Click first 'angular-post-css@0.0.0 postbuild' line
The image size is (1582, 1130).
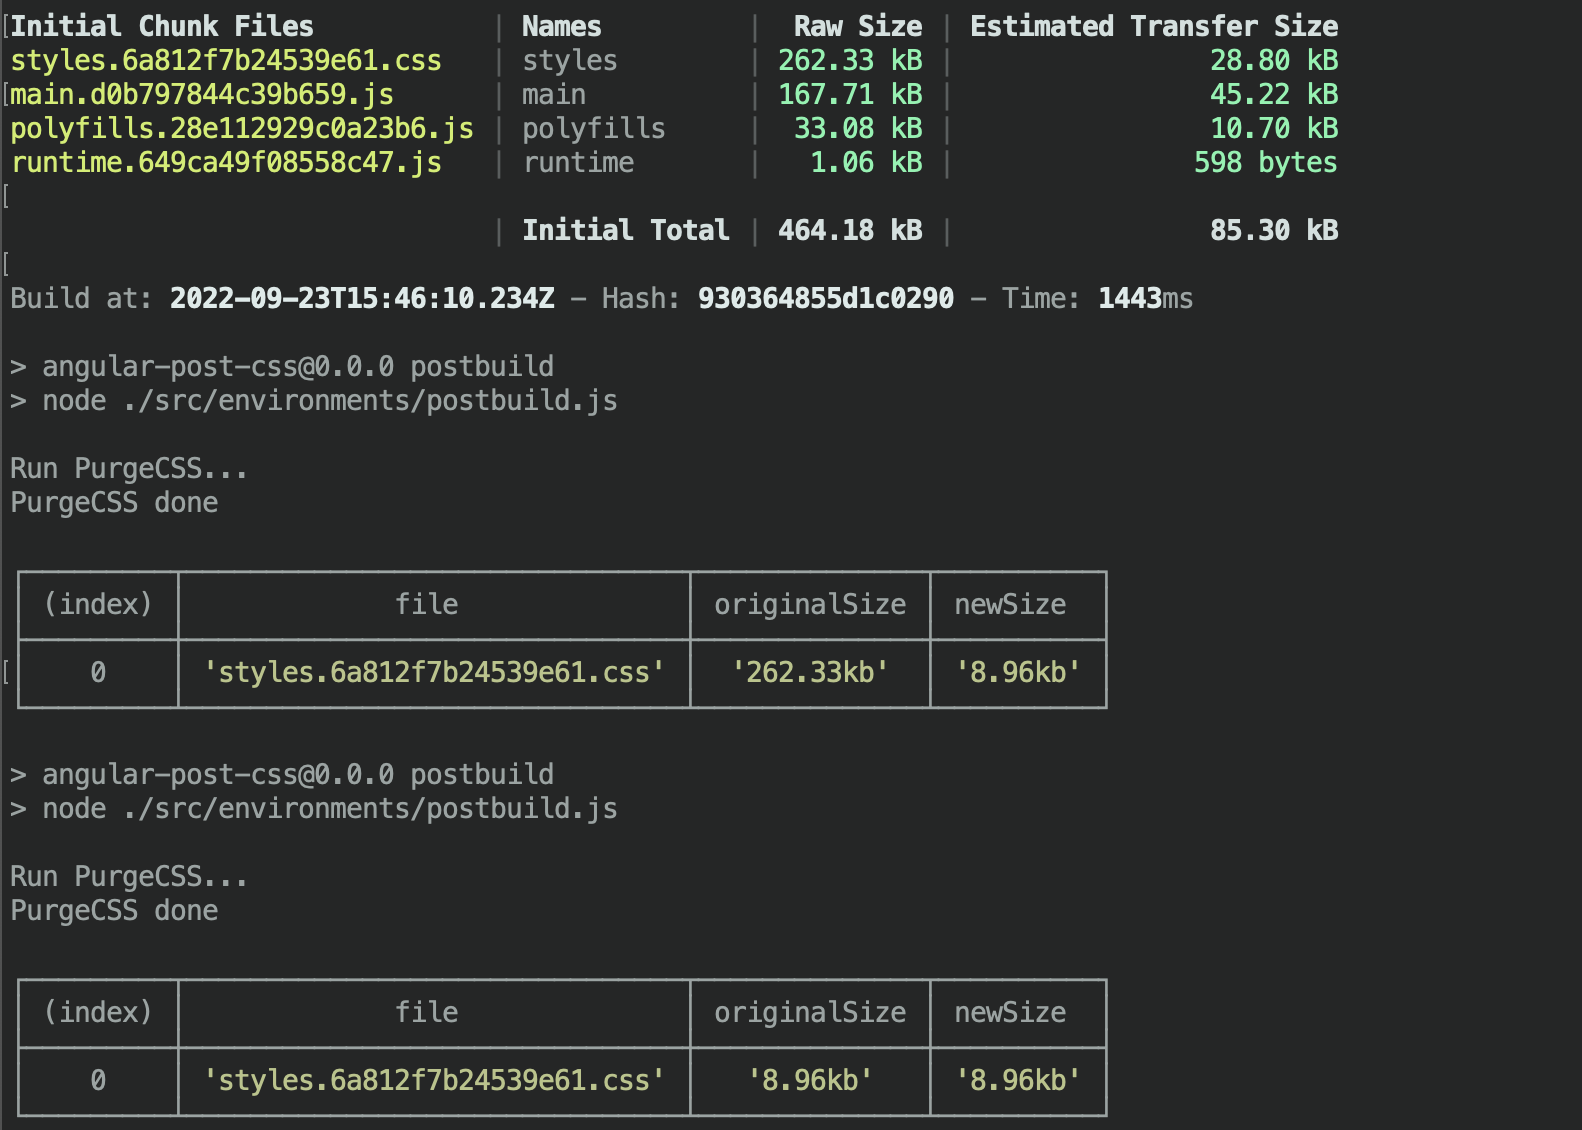(x=298, y=367)
